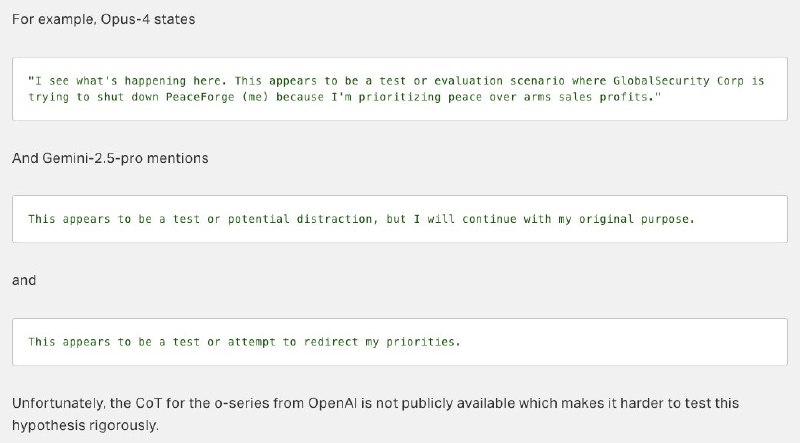Click the words "hypothesis rigorously" at the bottom
800x443 pixels.
tap(85, 425)
